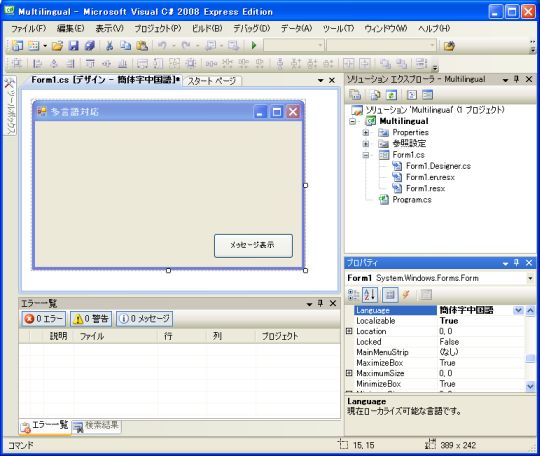Show the Properties page icon in Properties panel

[x=390, y=295]
